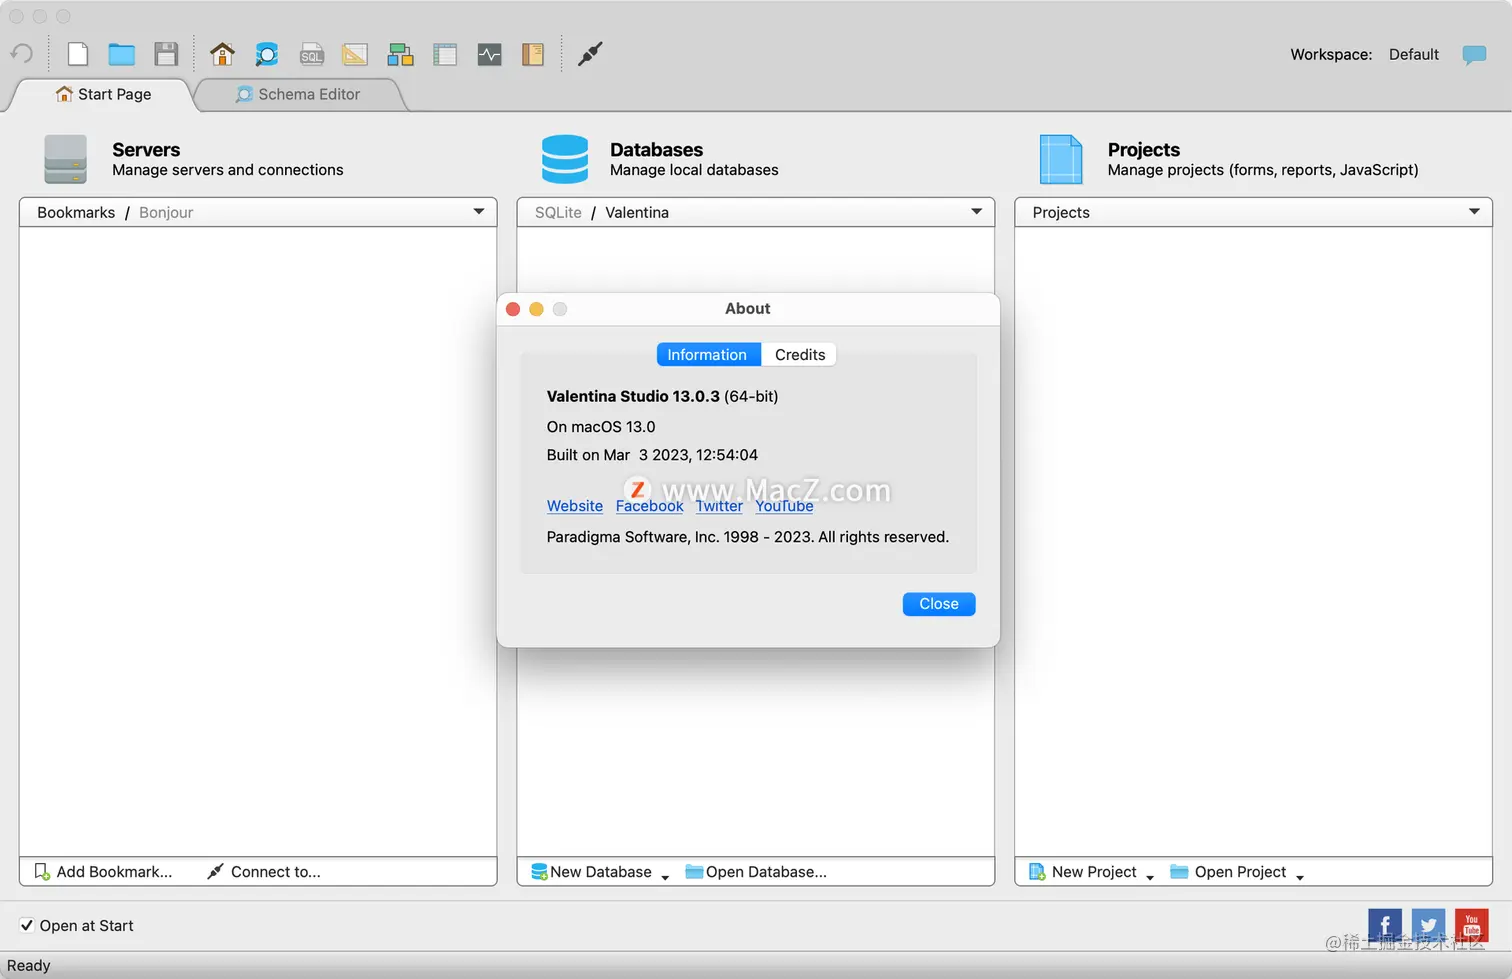Image resolution: width=1512 pixels, height=979 pixels.
Task: Open the chat bubble icon beside Workspace
Action: (x=1474, y=55)
